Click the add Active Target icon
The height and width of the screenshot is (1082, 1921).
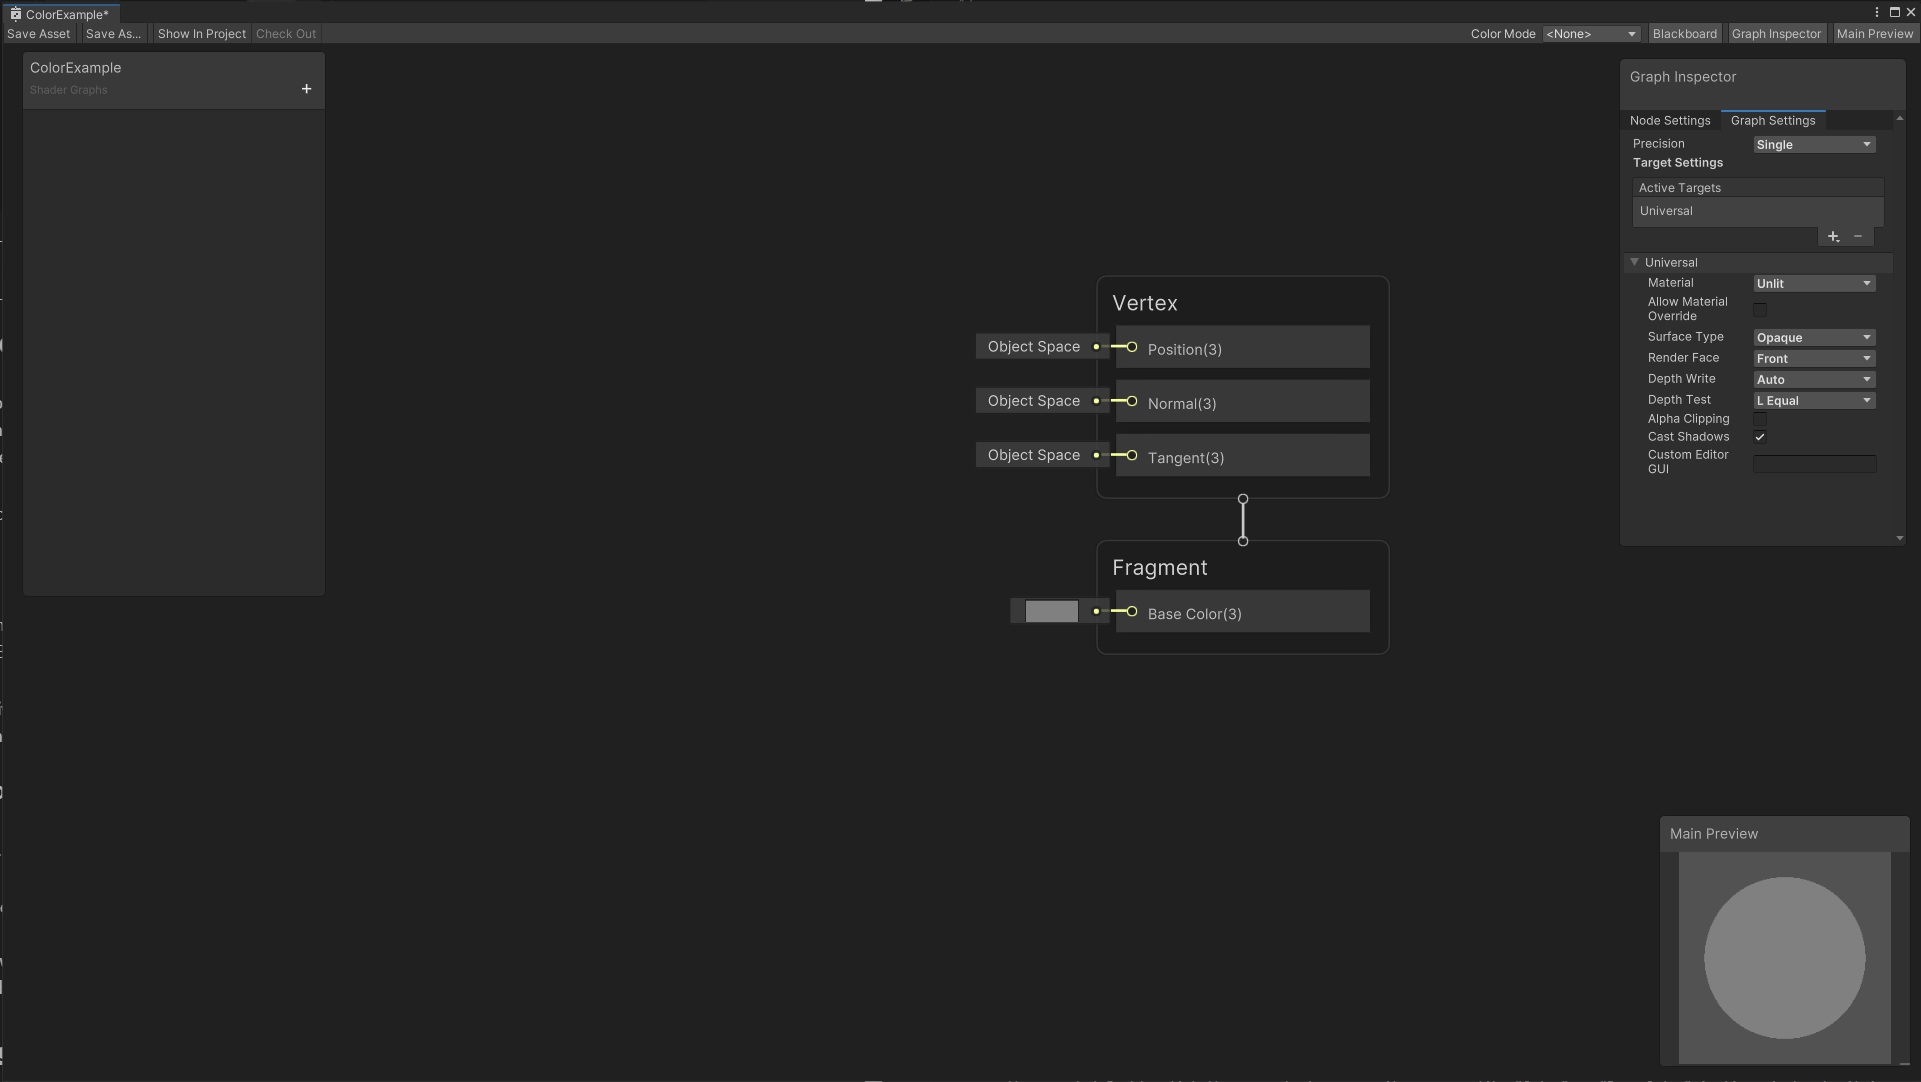coord(1833,235)
